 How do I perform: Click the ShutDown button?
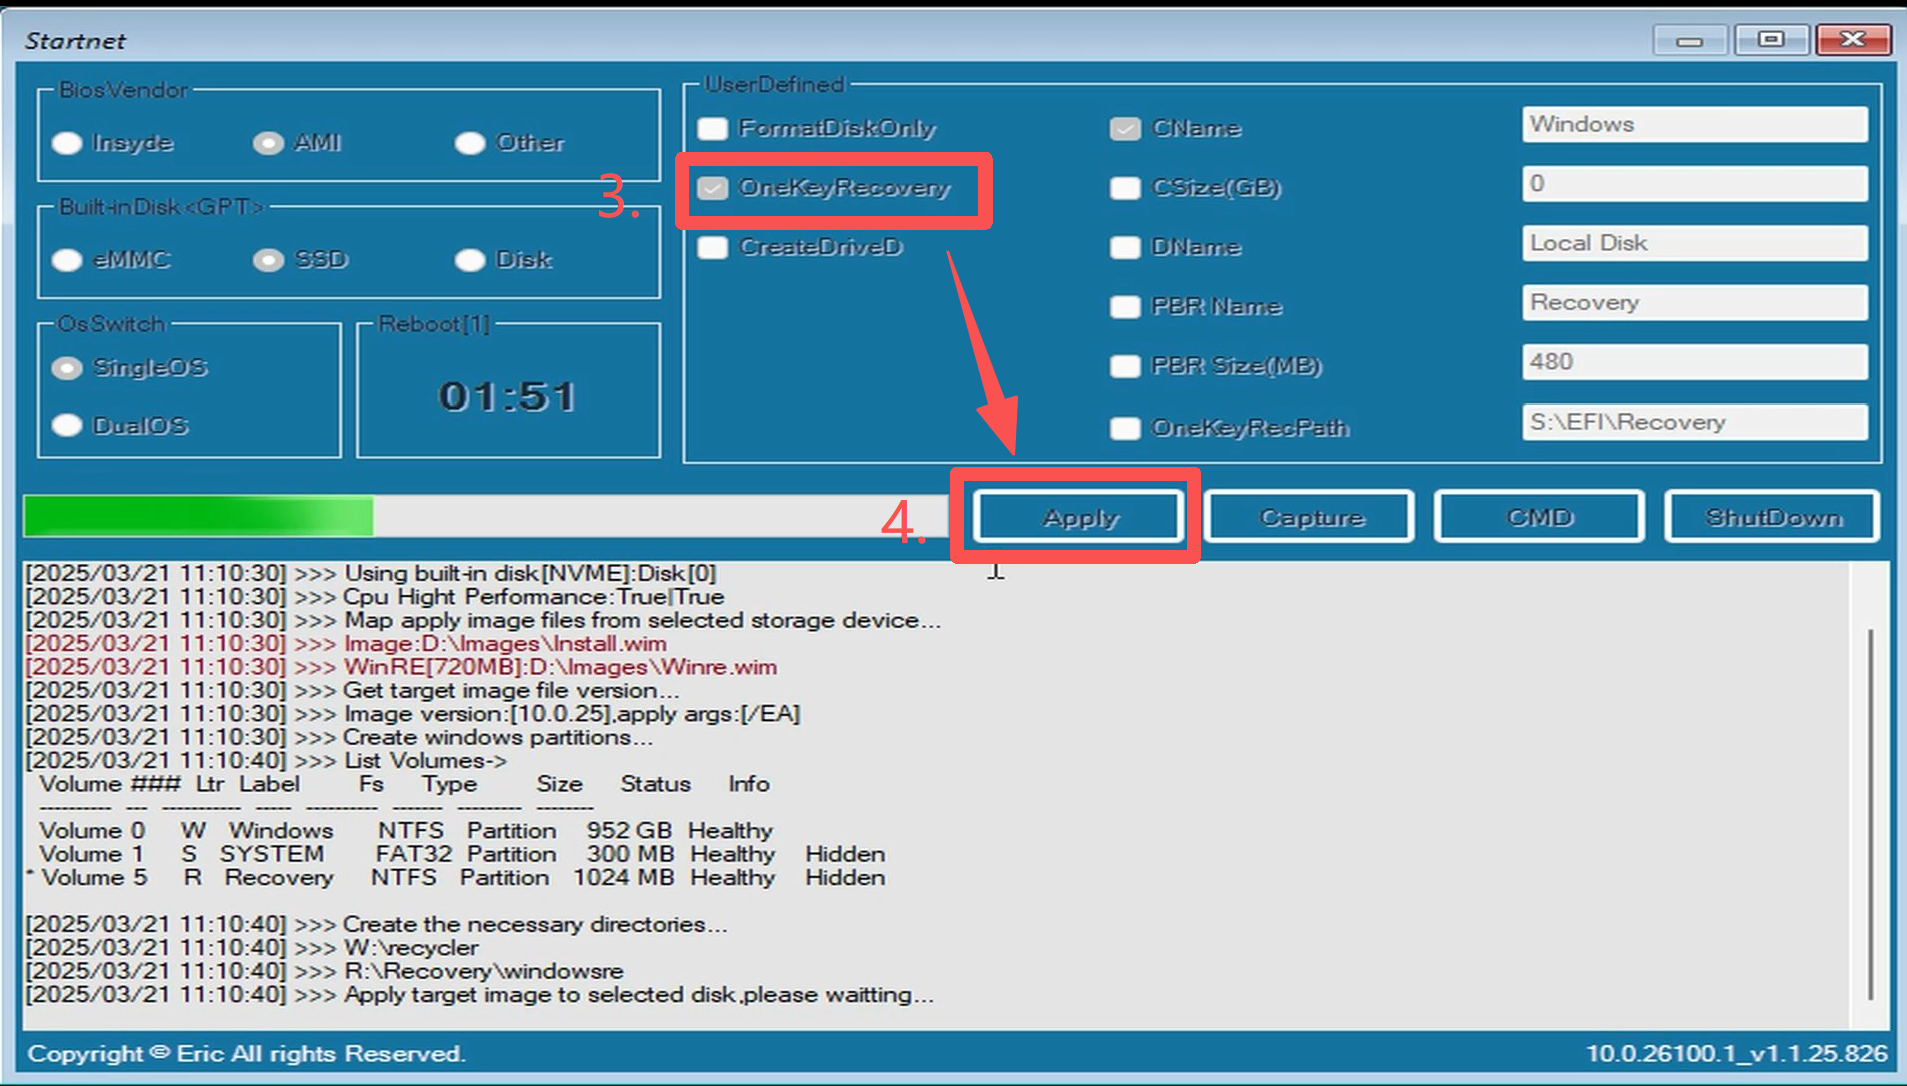click(1773, 517)
